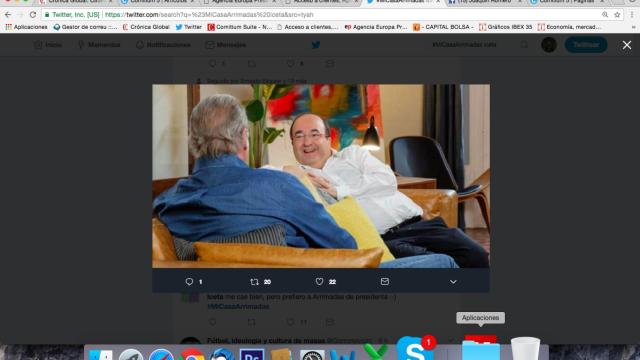Open the Comitium Suite bookmark
Screen dimensions: 640x360
click(x=240, y=27)
